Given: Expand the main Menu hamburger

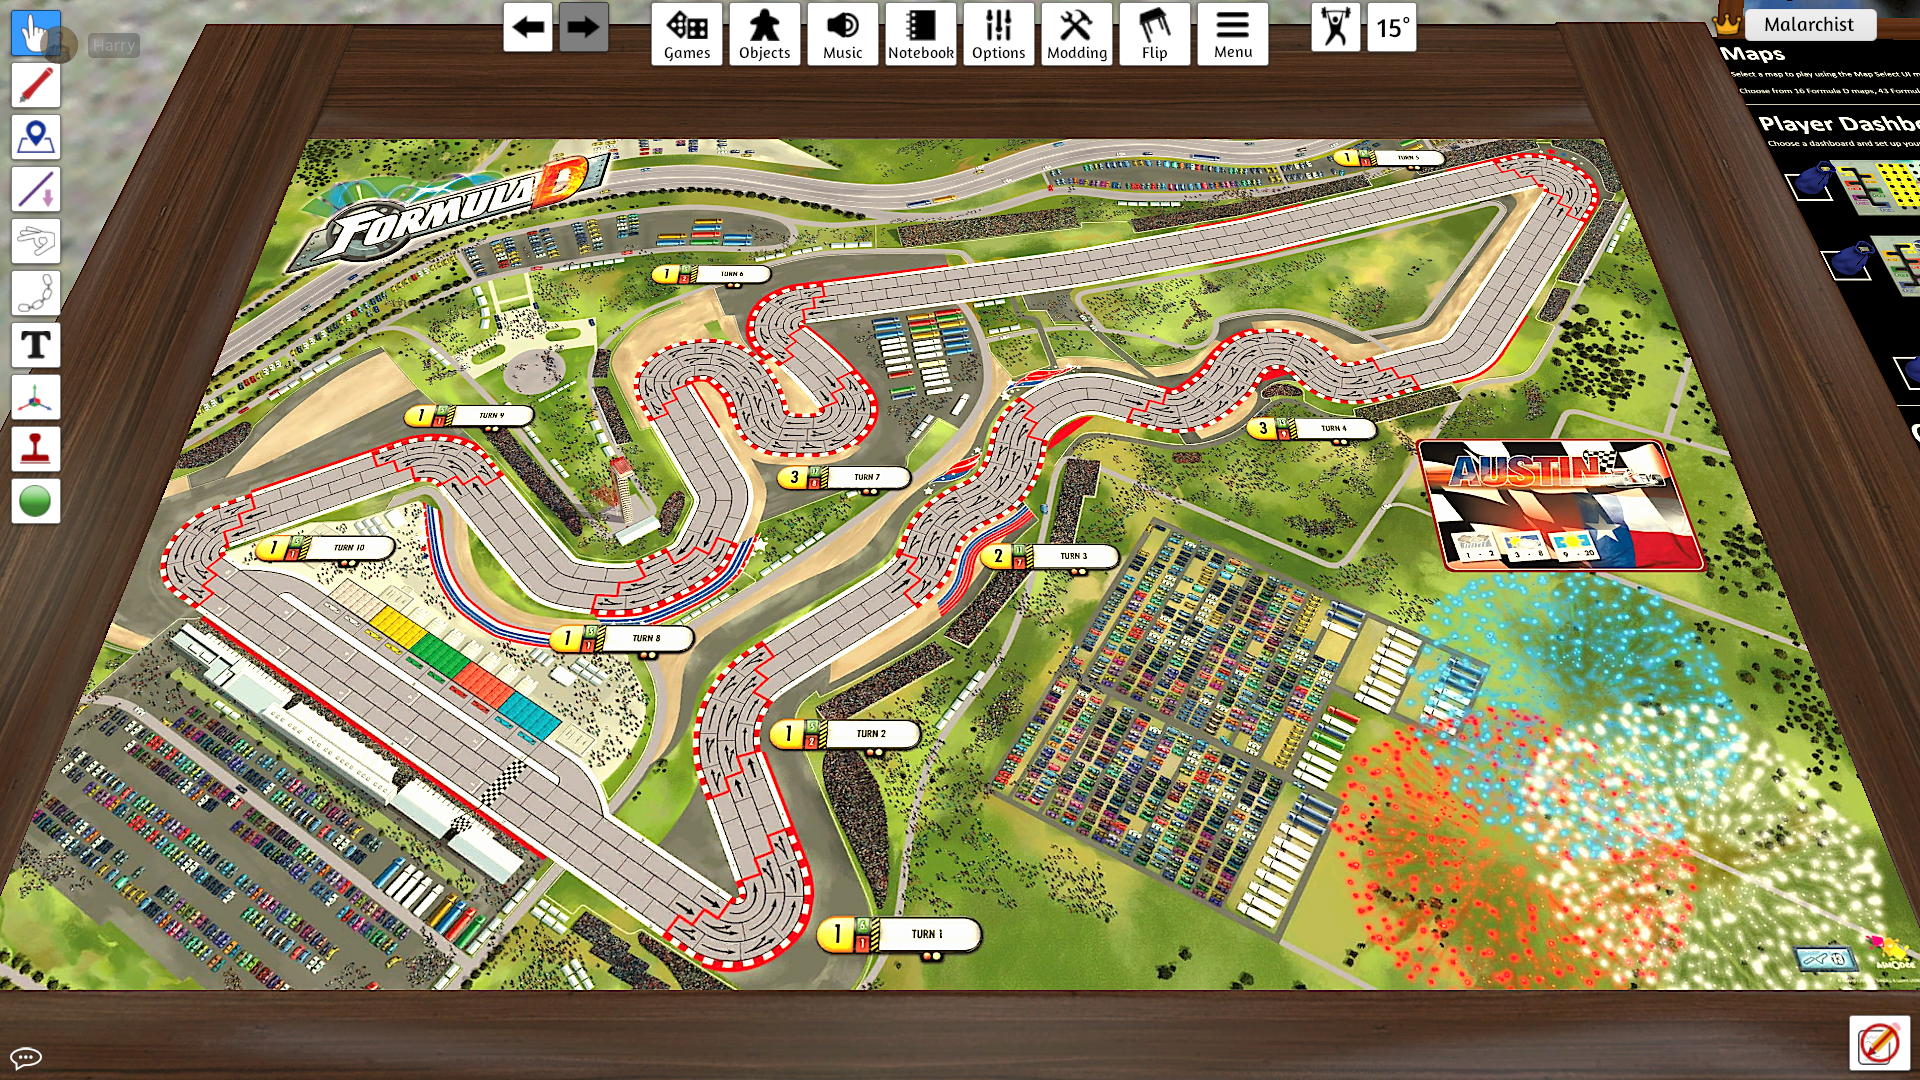Looking at the screenshot, I should click(x=1232, y=34).
